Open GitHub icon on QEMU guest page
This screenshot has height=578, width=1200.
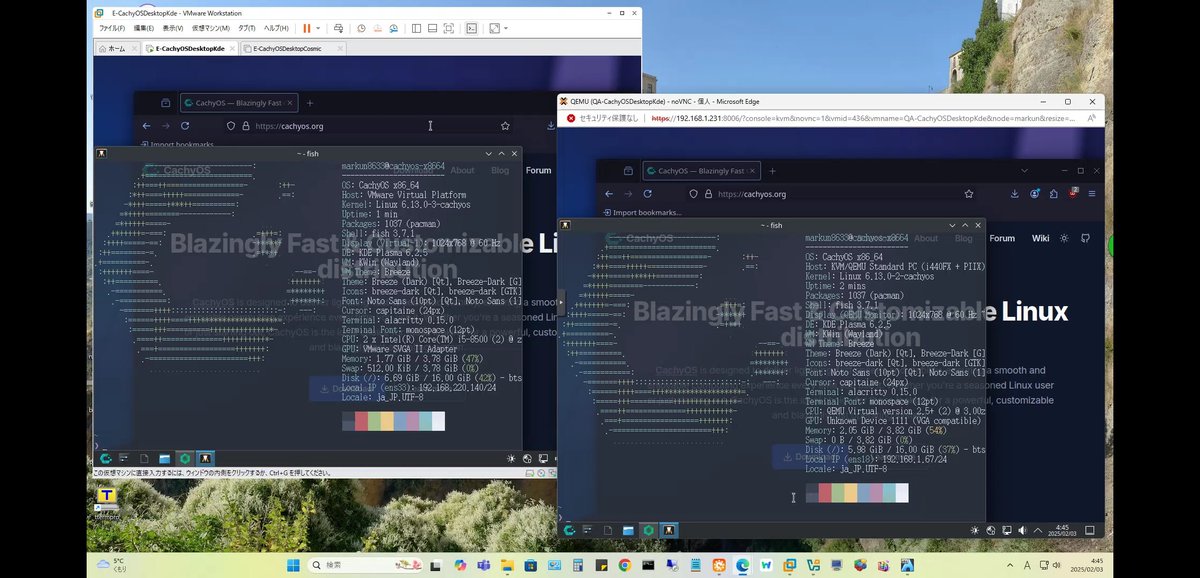coord(1085,238)
